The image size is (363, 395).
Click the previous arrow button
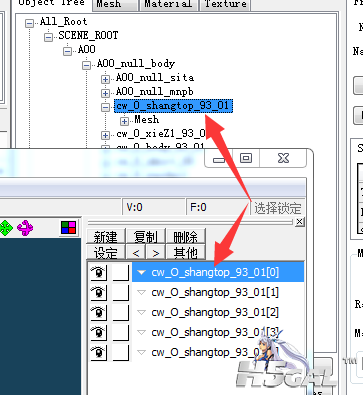point(136,253)
